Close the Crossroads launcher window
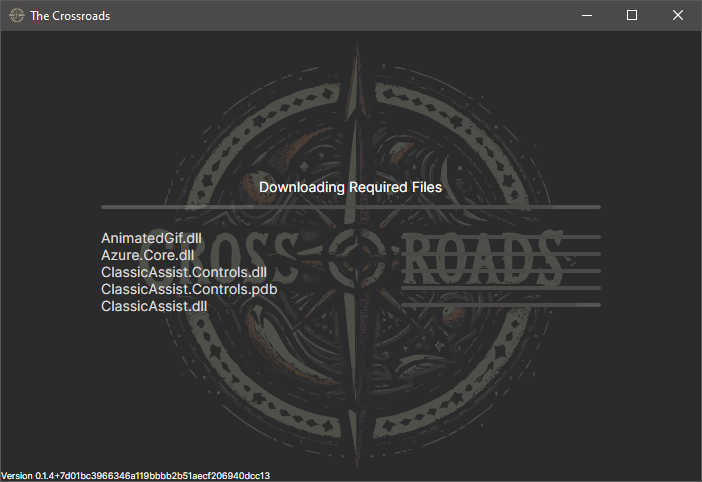 [678, 15]
